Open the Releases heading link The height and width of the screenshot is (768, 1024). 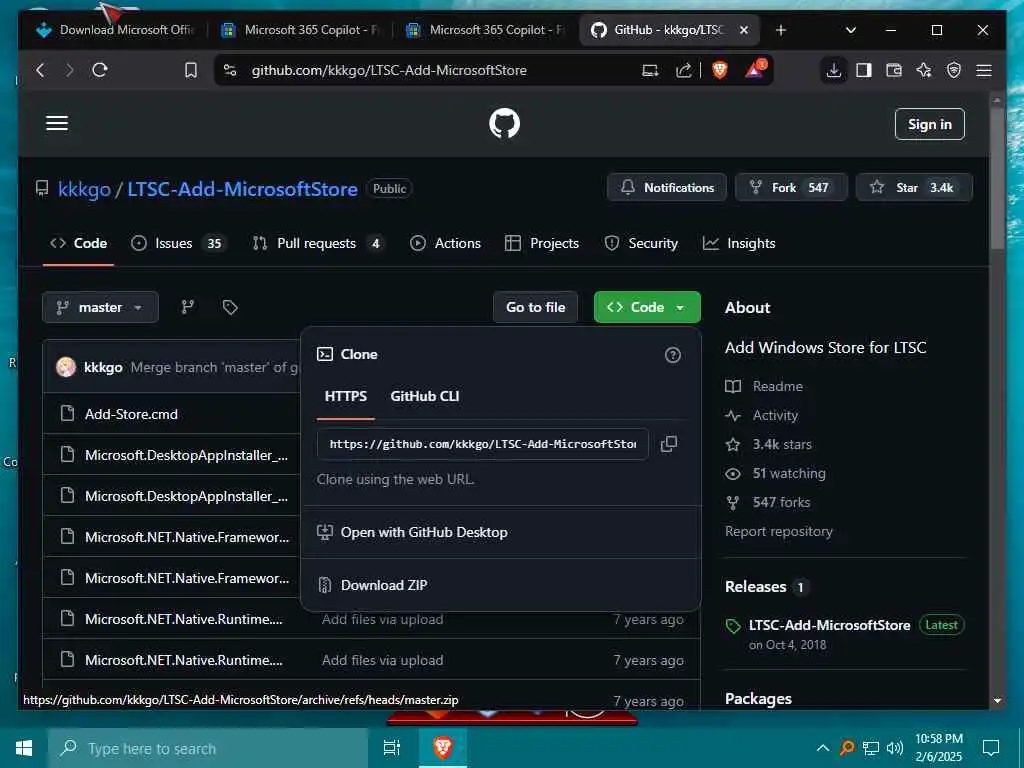[765, 586]
